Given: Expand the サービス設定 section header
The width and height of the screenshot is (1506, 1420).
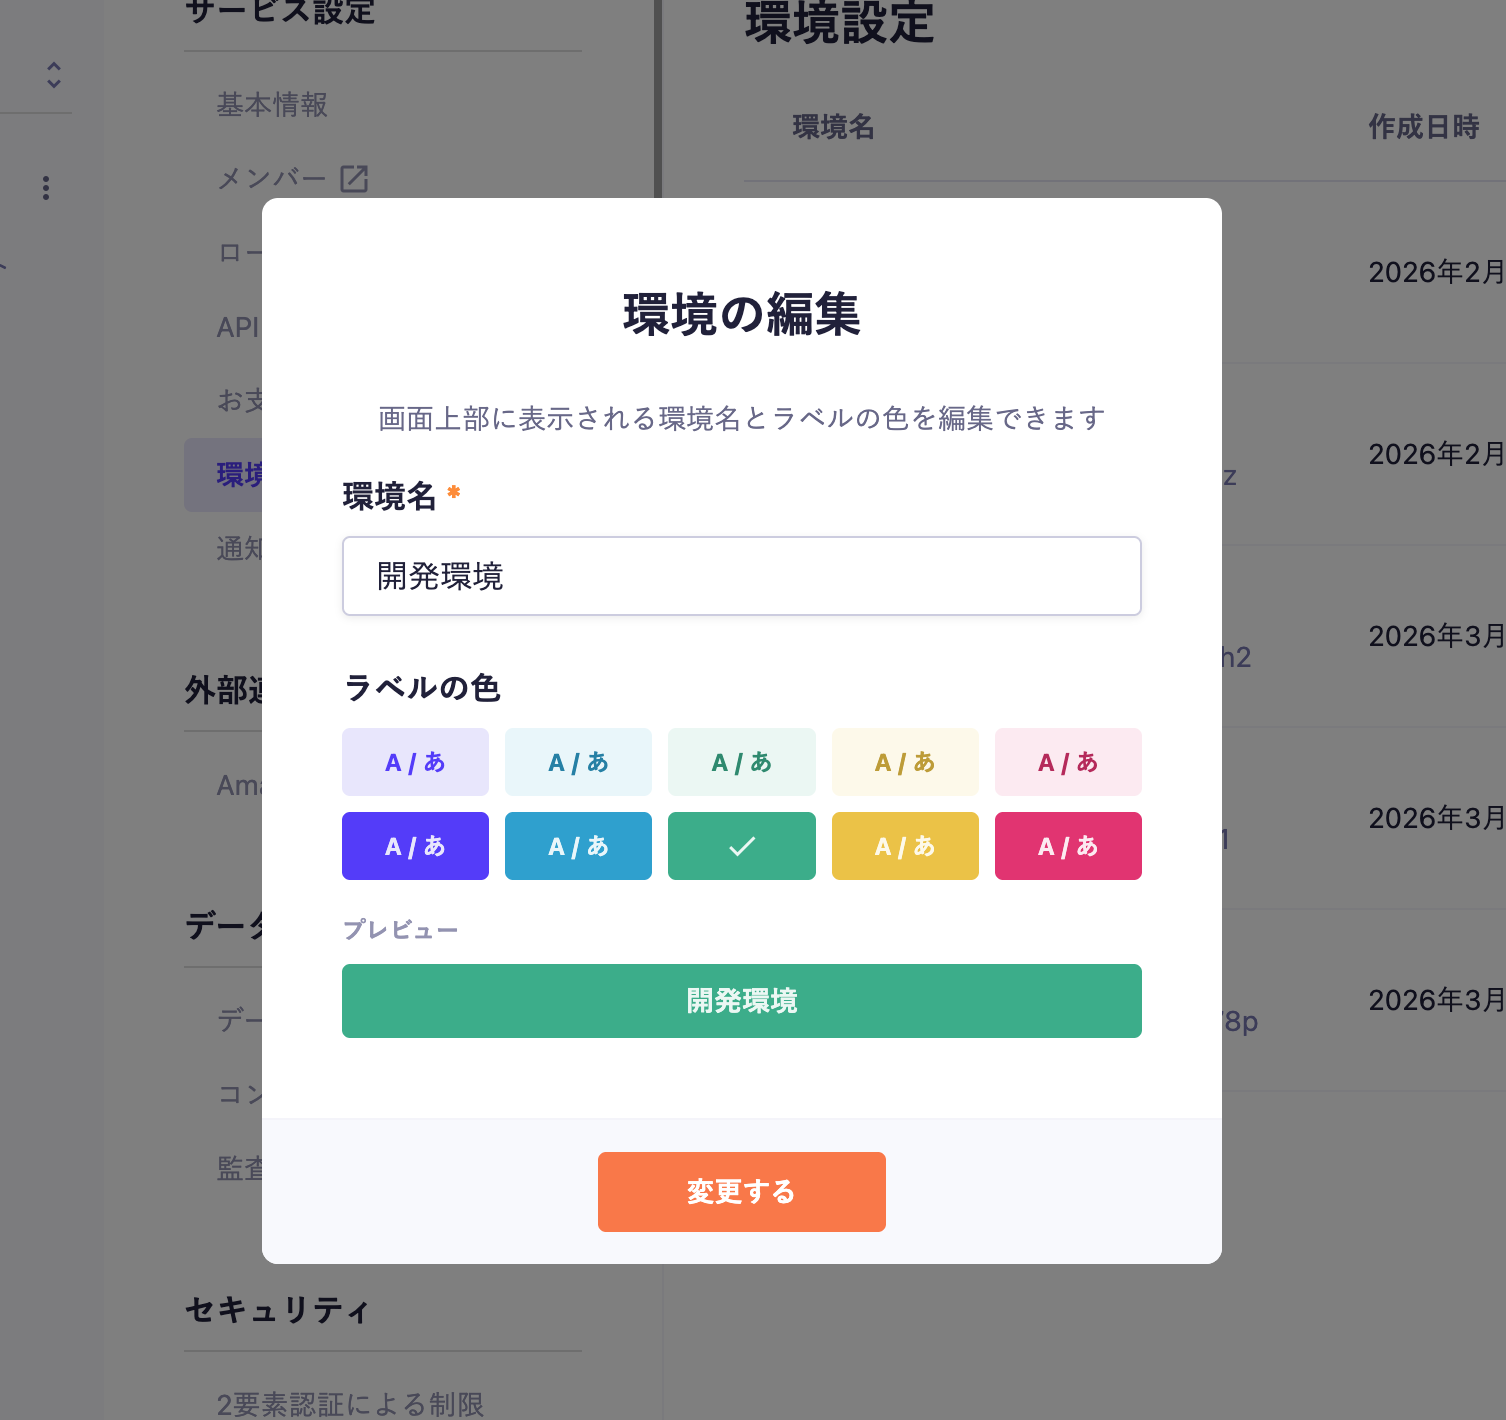Looking at the screenshot, I should coord(280,13).
